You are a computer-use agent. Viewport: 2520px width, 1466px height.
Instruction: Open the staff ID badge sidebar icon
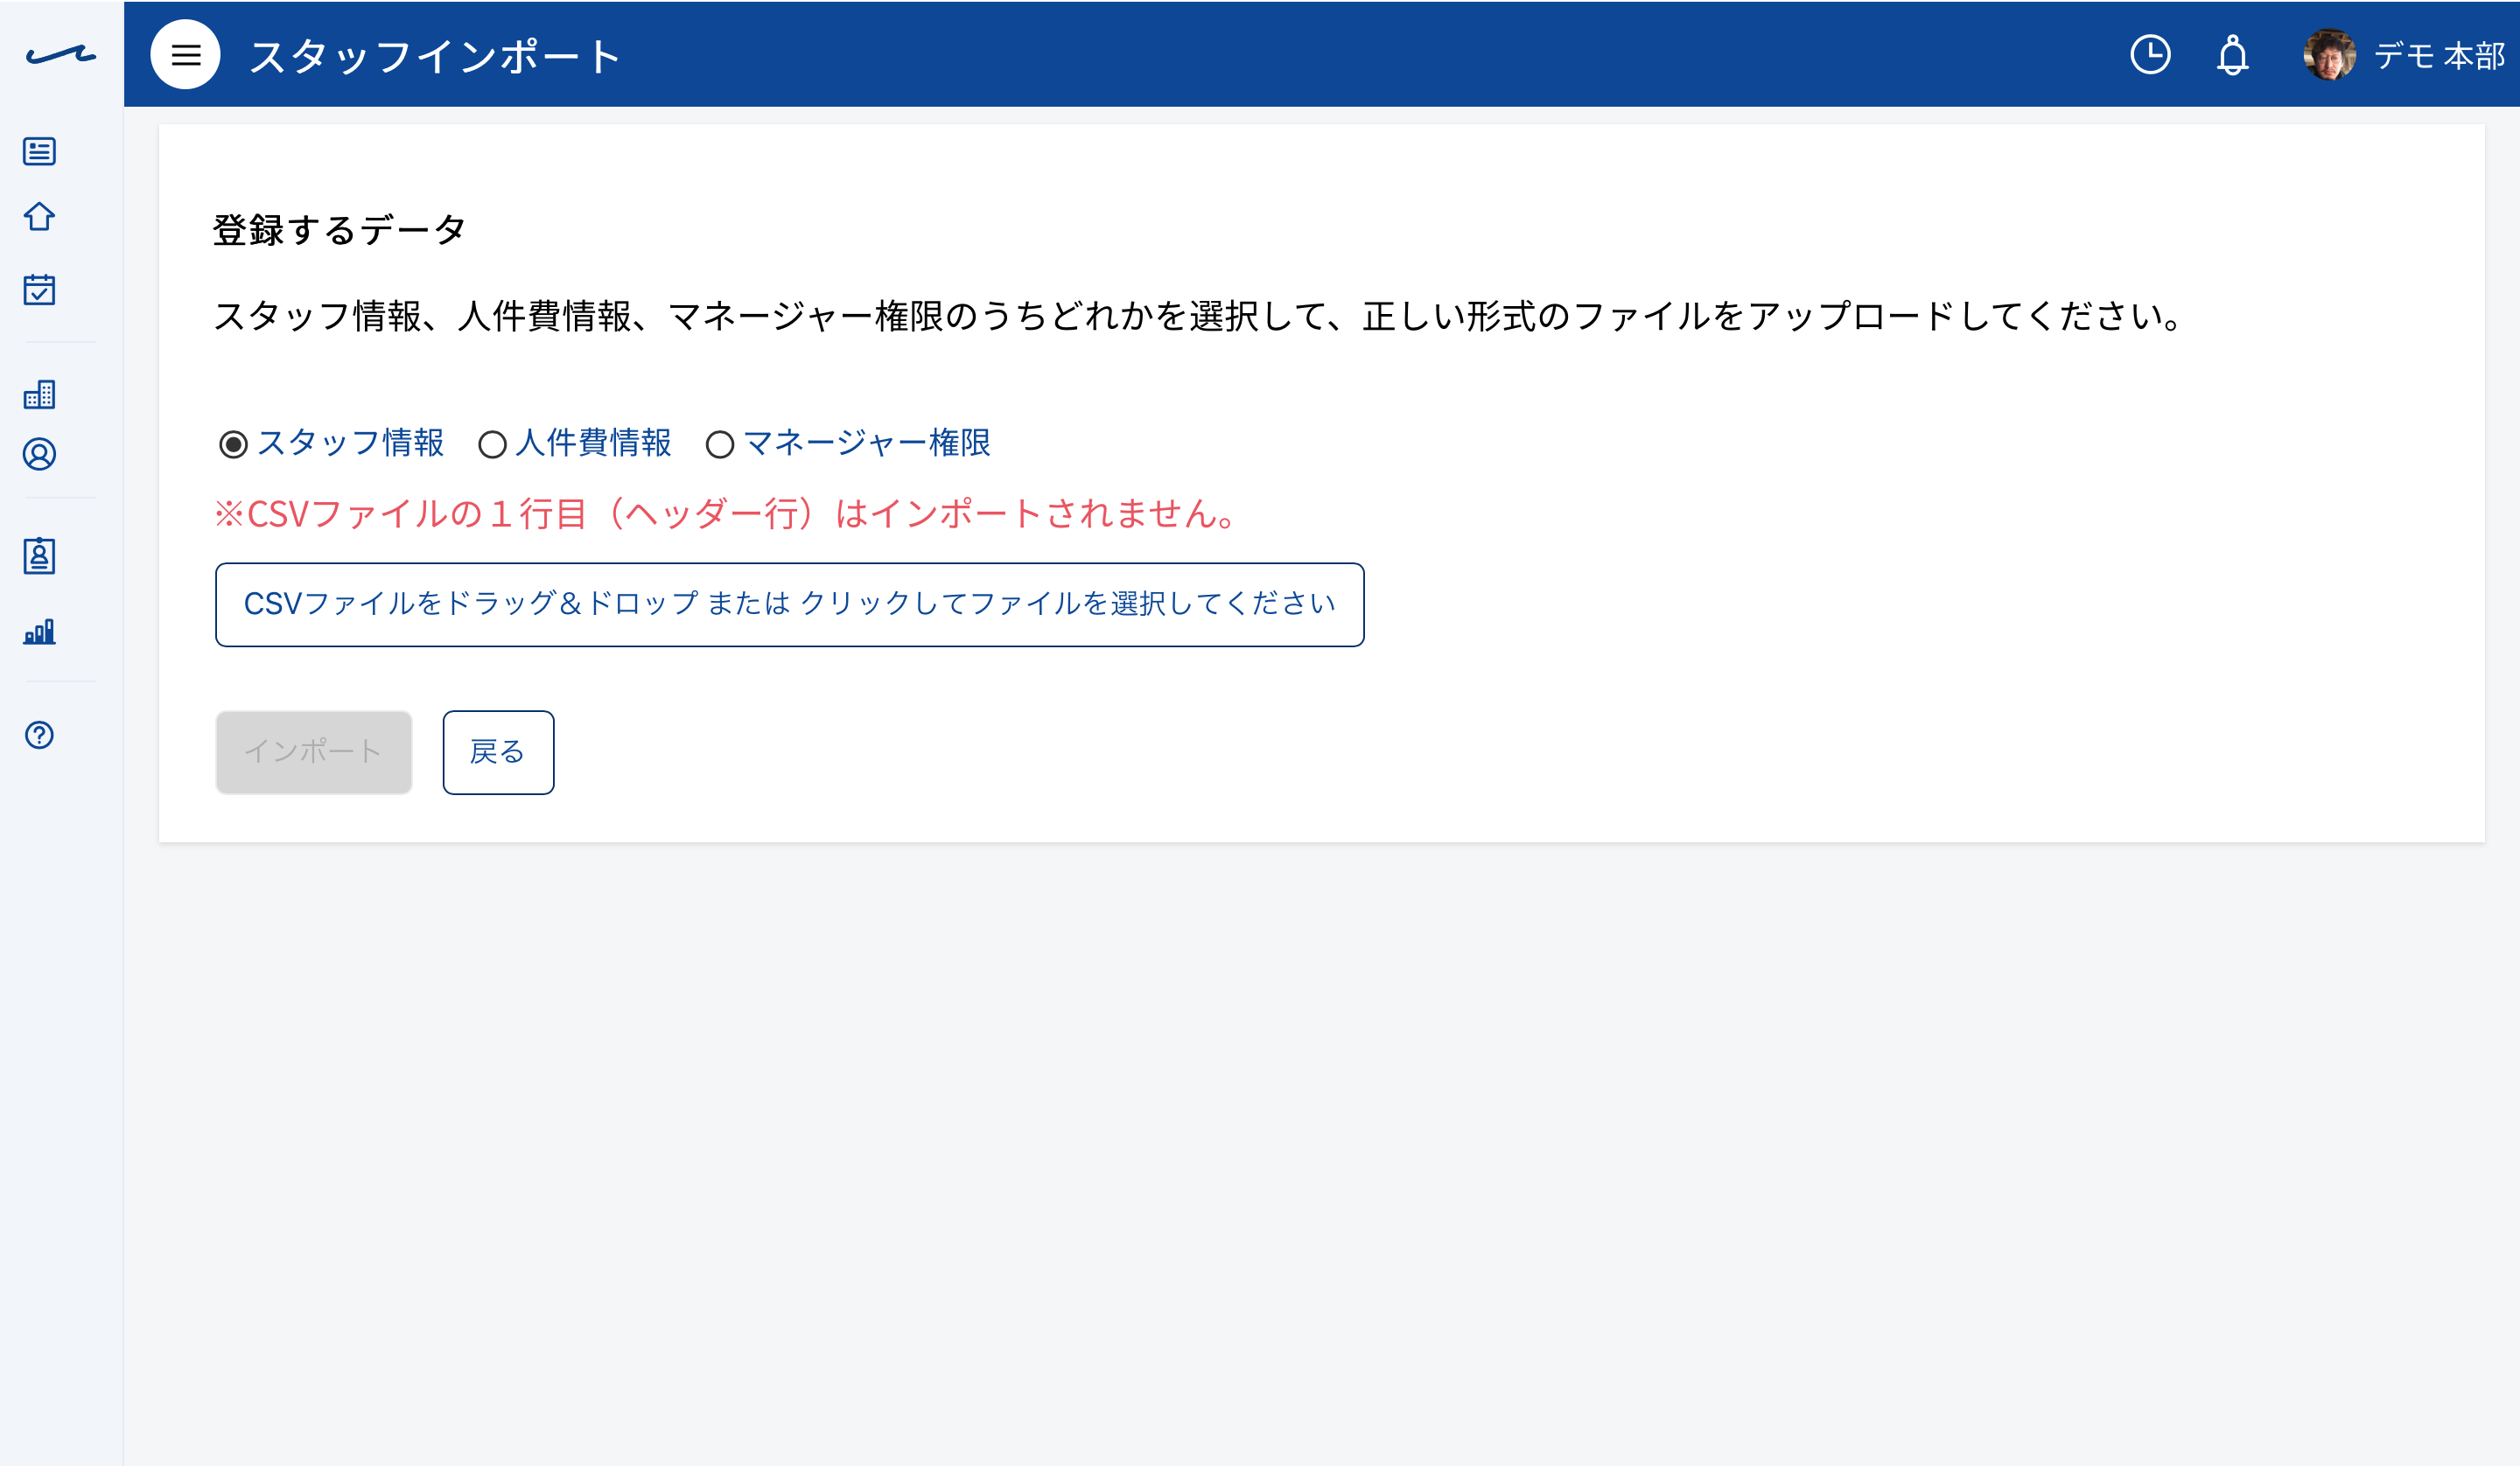click(x=39, y=555)
